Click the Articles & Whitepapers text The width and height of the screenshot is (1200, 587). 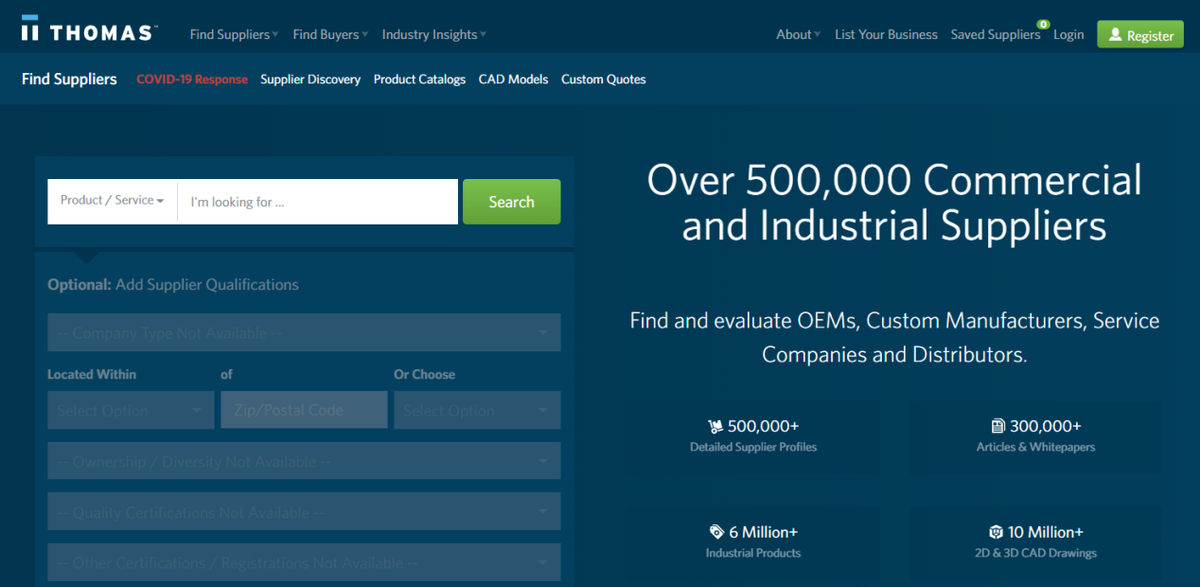pyautogui.click(x=1036, y=447)
